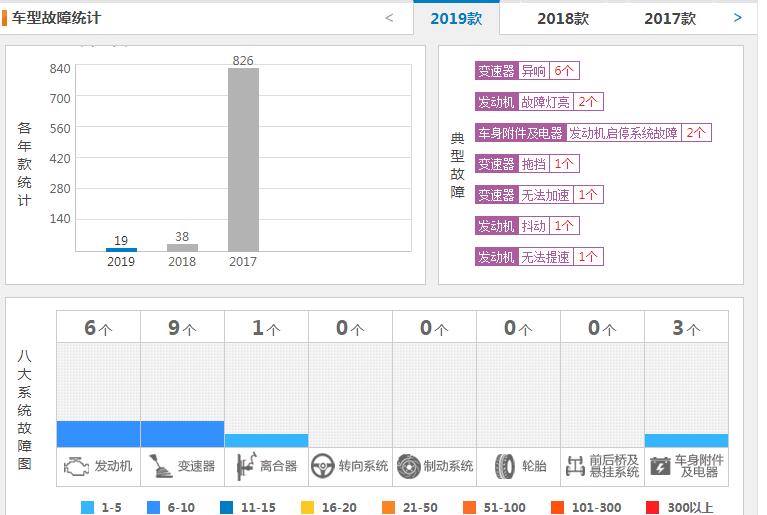Click the 300以上 red legend swatch
This screenshot has height=515, width=767.
pyautogui.click(x=653, y=508)
